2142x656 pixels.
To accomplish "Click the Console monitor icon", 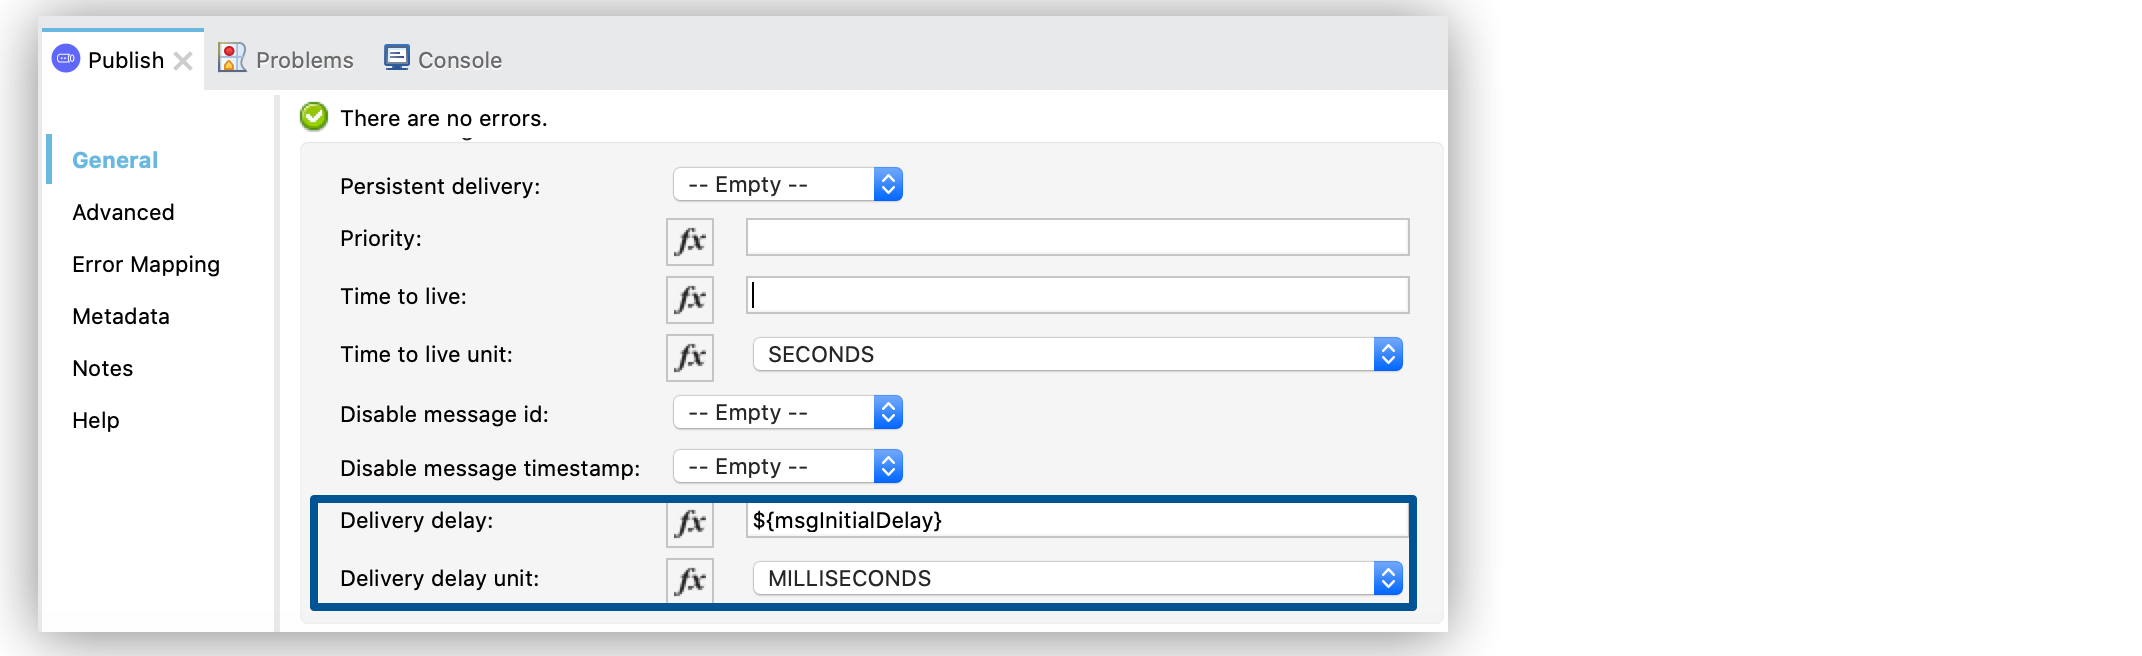I will pyautogui.click(x=396, y=57).
